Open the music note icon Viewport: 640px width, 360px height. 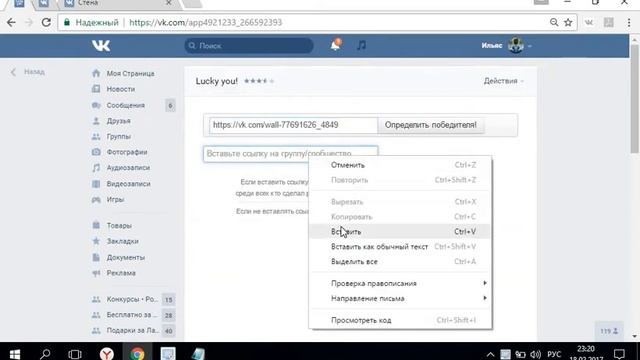pyautogui.click(x=361, y=45)
